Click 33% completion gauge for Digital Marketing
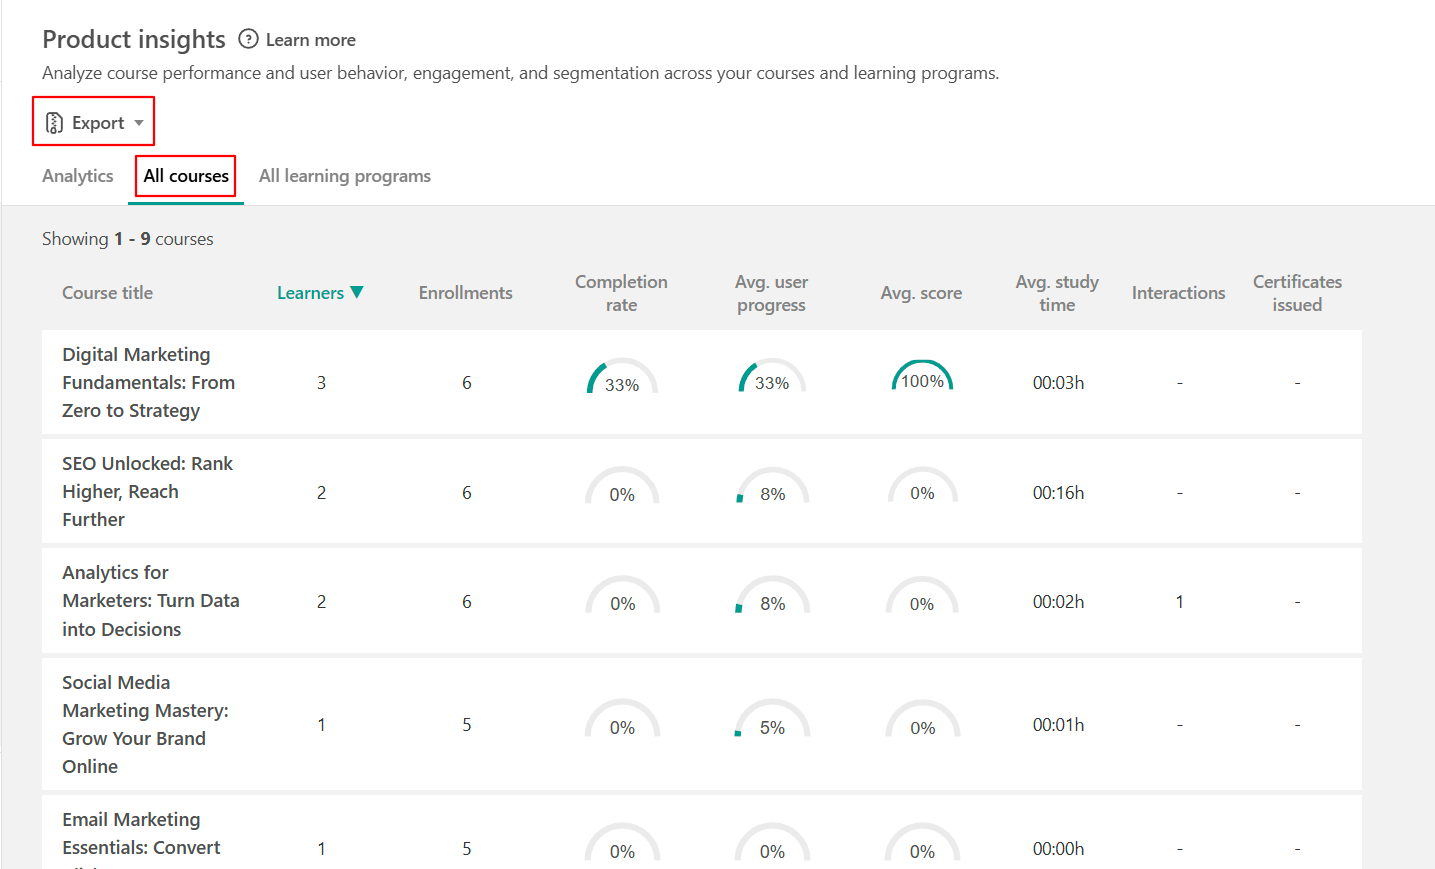This screenshot has height=869, width=1435. point(621,377)
